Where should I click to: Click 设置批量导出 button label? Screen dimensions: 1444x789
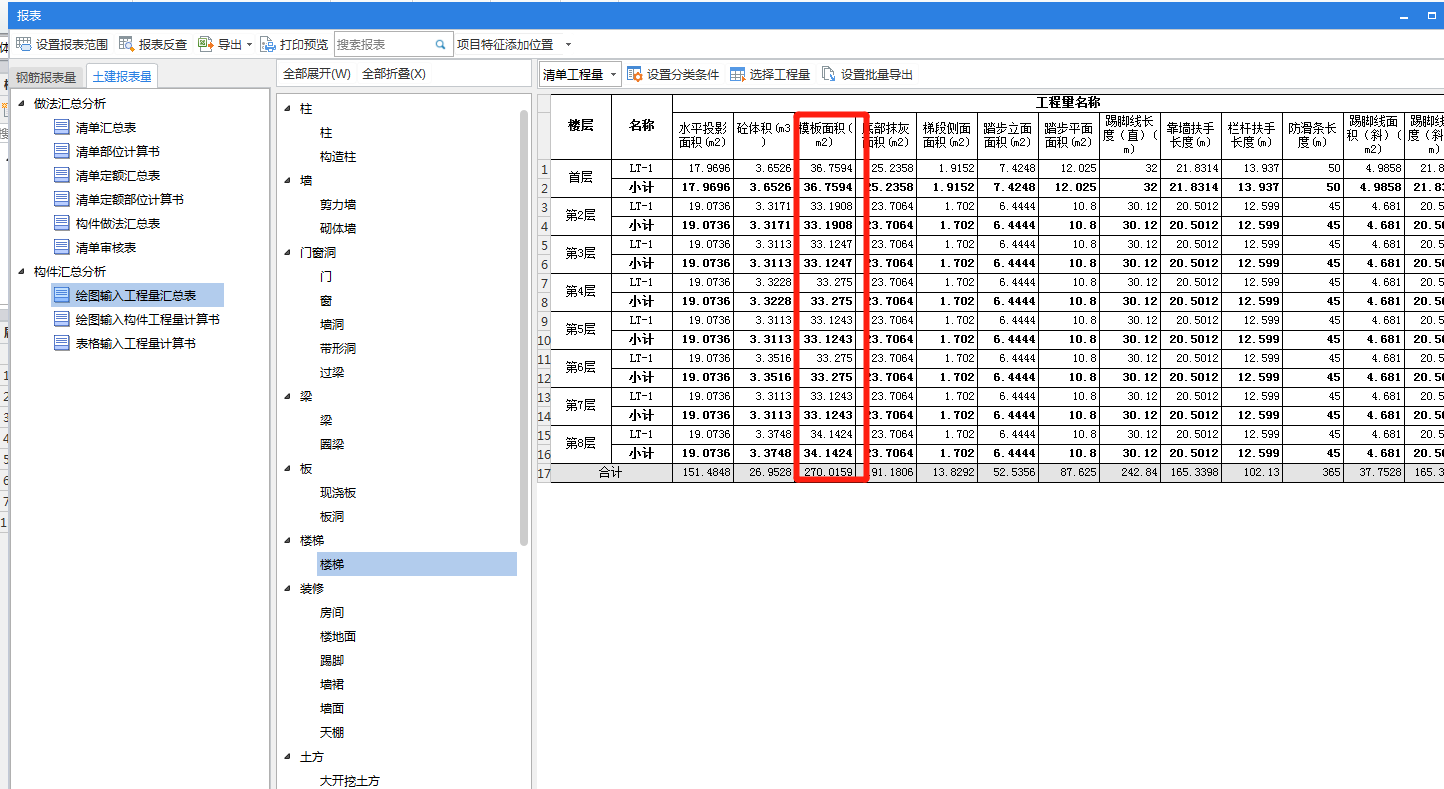tap(877, 74)
